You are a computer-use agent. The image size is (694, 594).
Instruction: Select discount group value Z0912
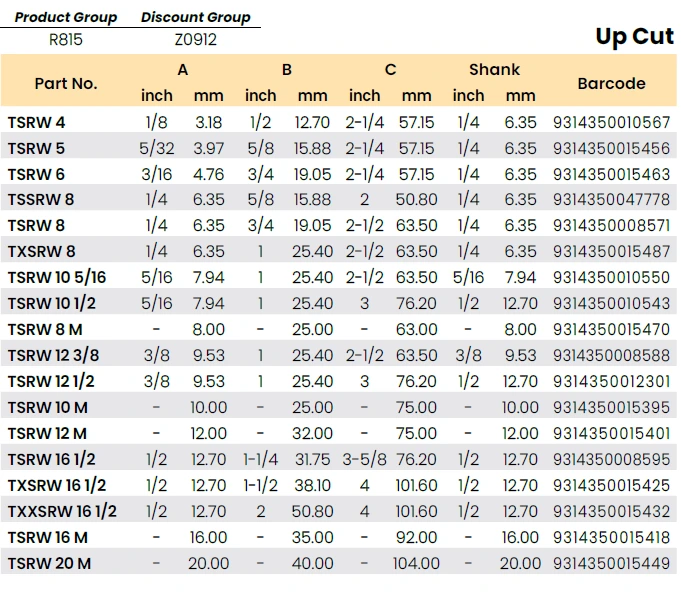point(195,40)
